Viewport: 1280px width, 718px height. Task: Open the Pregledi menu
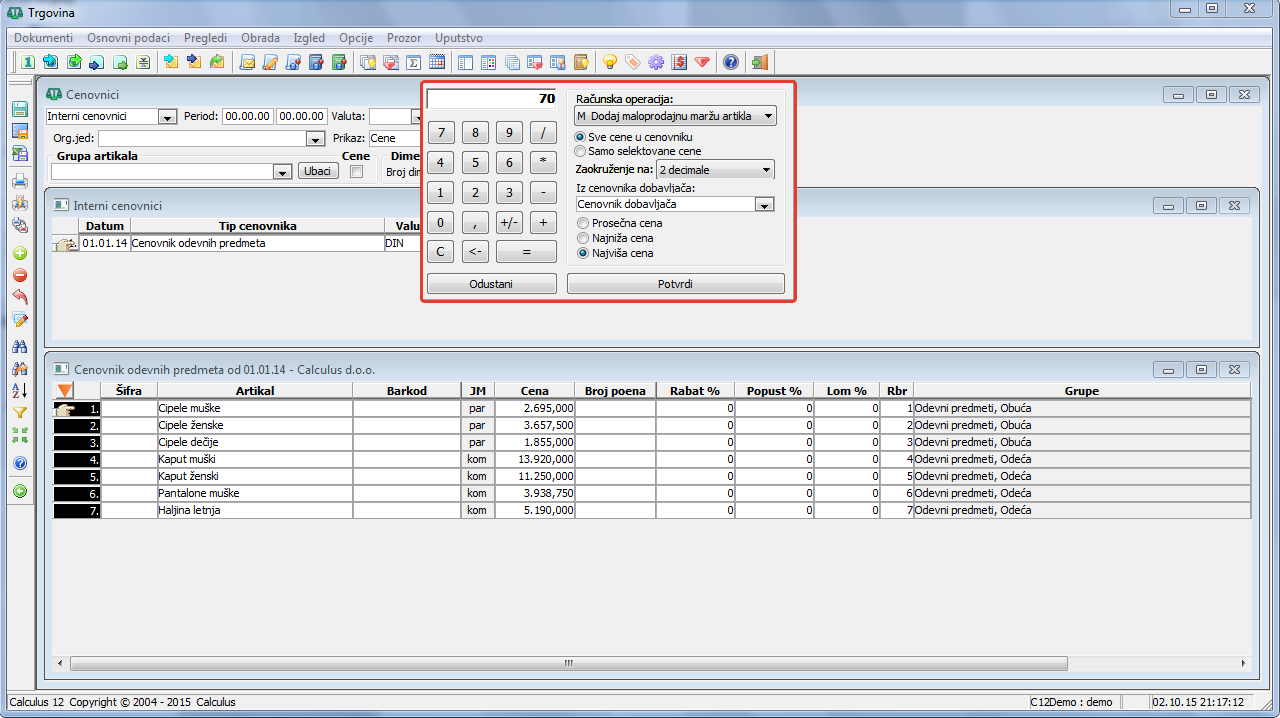click(204, 37)
